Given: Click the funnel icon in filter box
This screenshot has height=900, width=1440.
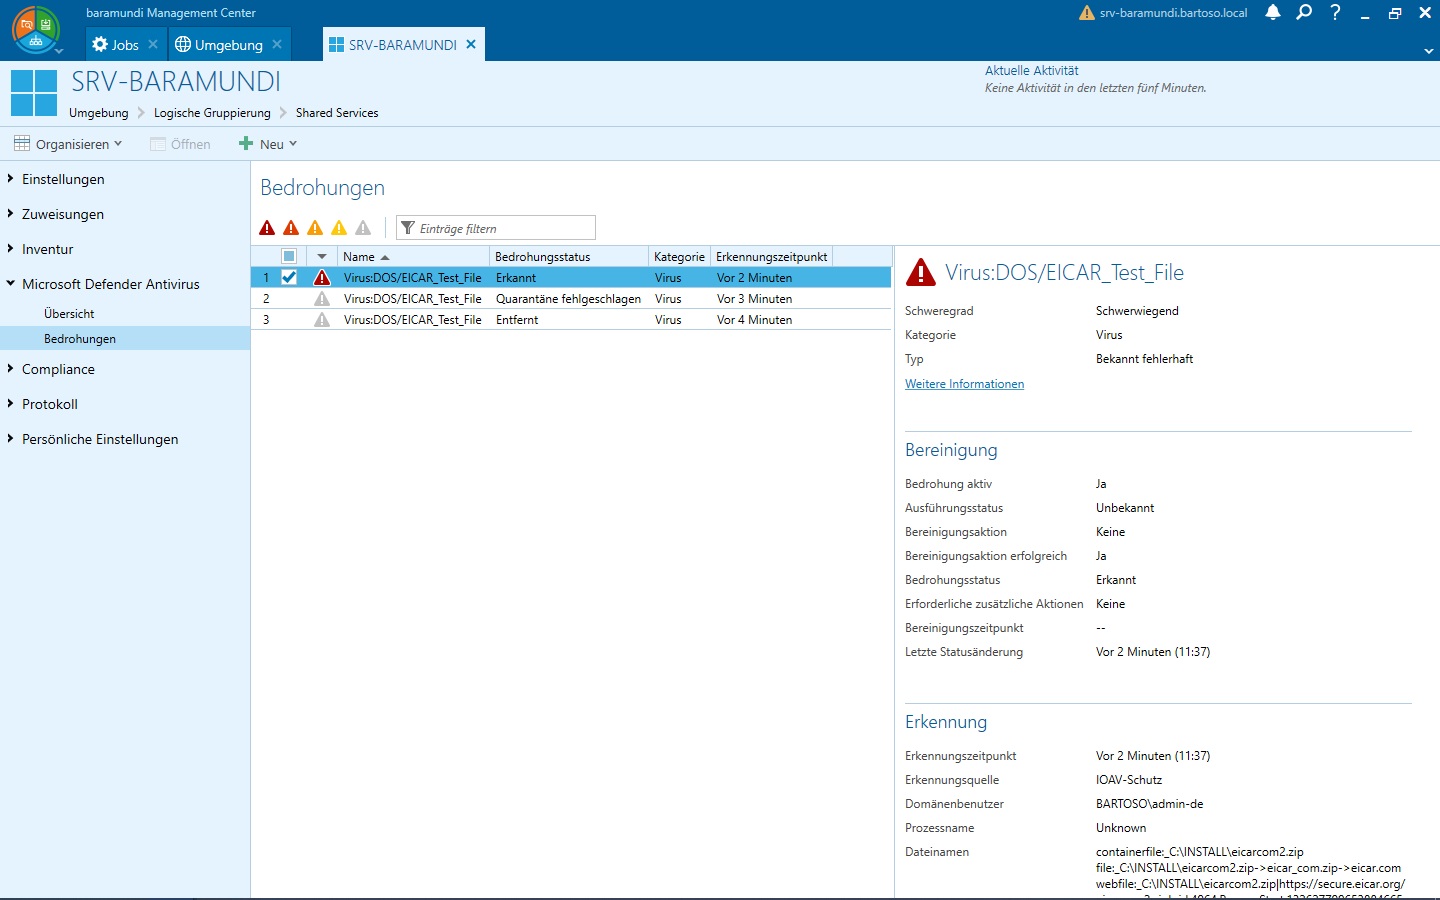Looking at the screenshot, I should 408,228.
